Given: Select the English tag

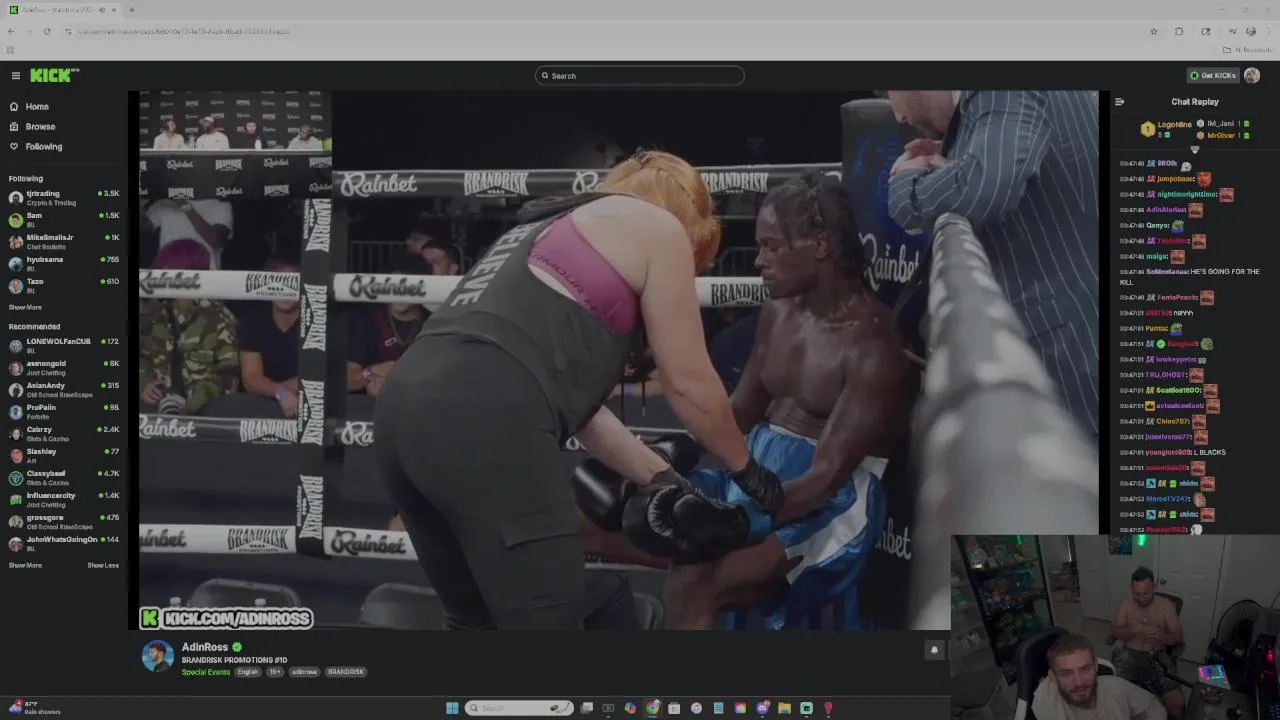Looking at the screenshot, I should 248,672.
